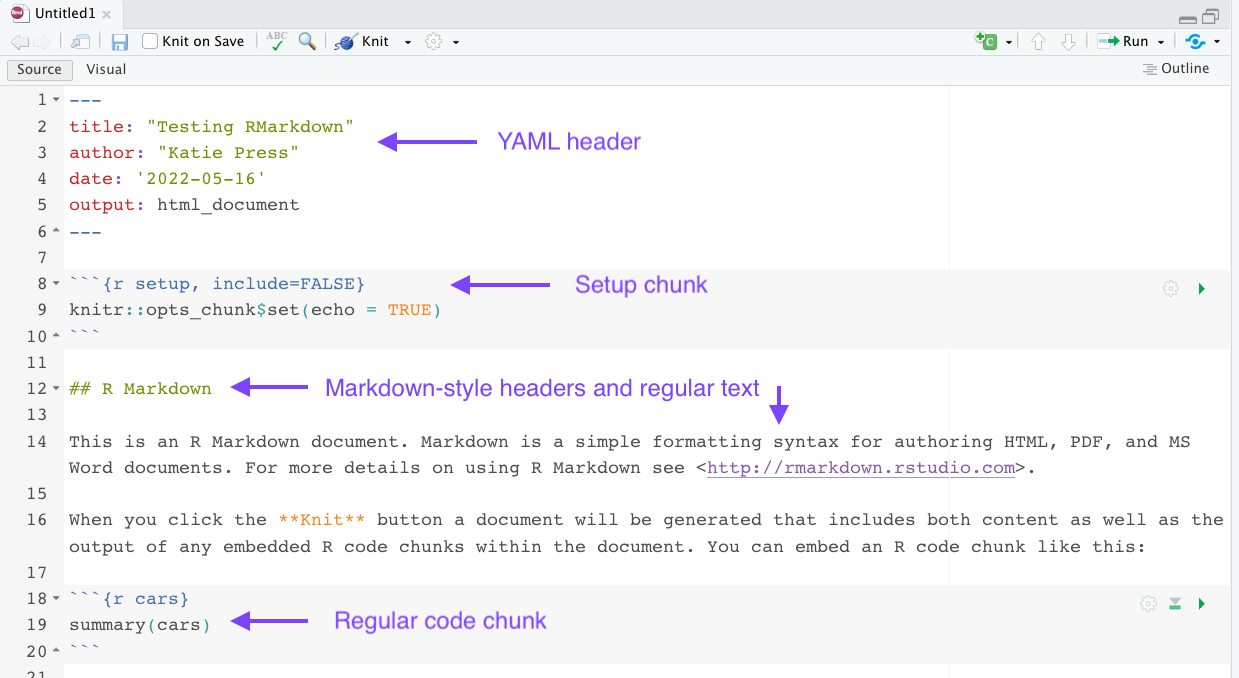Open Find/Replace with magnifier icon
The width and height of the screenshot is (1239, 678).
tap(307, 41)
